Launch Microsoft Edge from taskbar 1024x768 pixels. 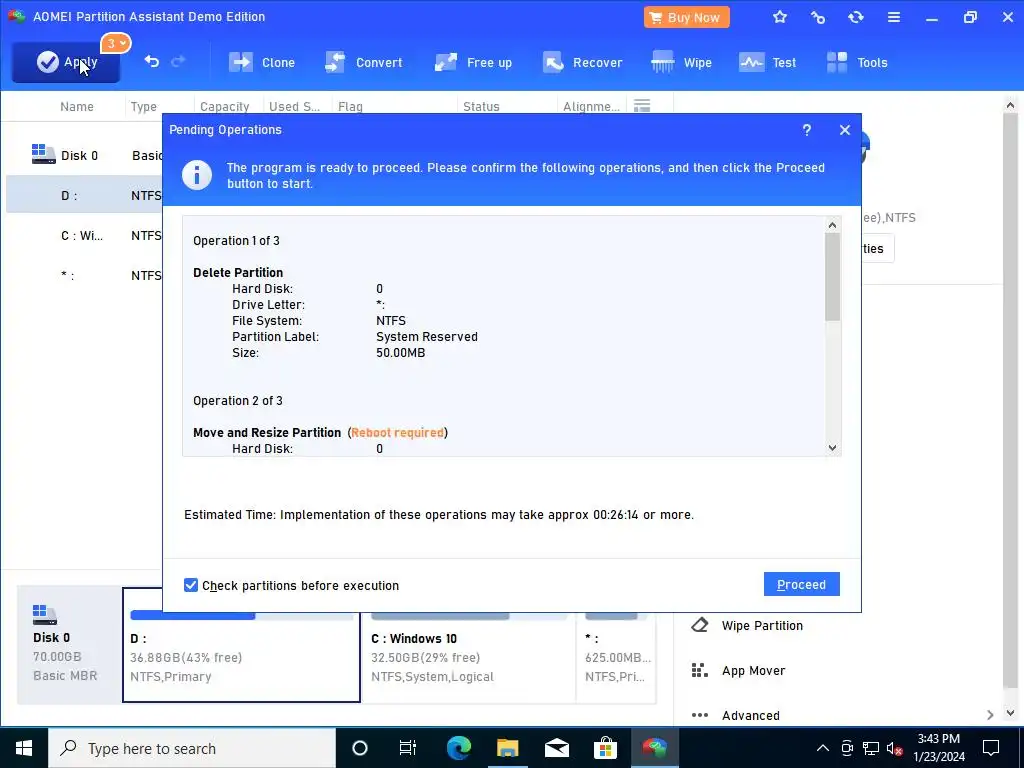458,748
